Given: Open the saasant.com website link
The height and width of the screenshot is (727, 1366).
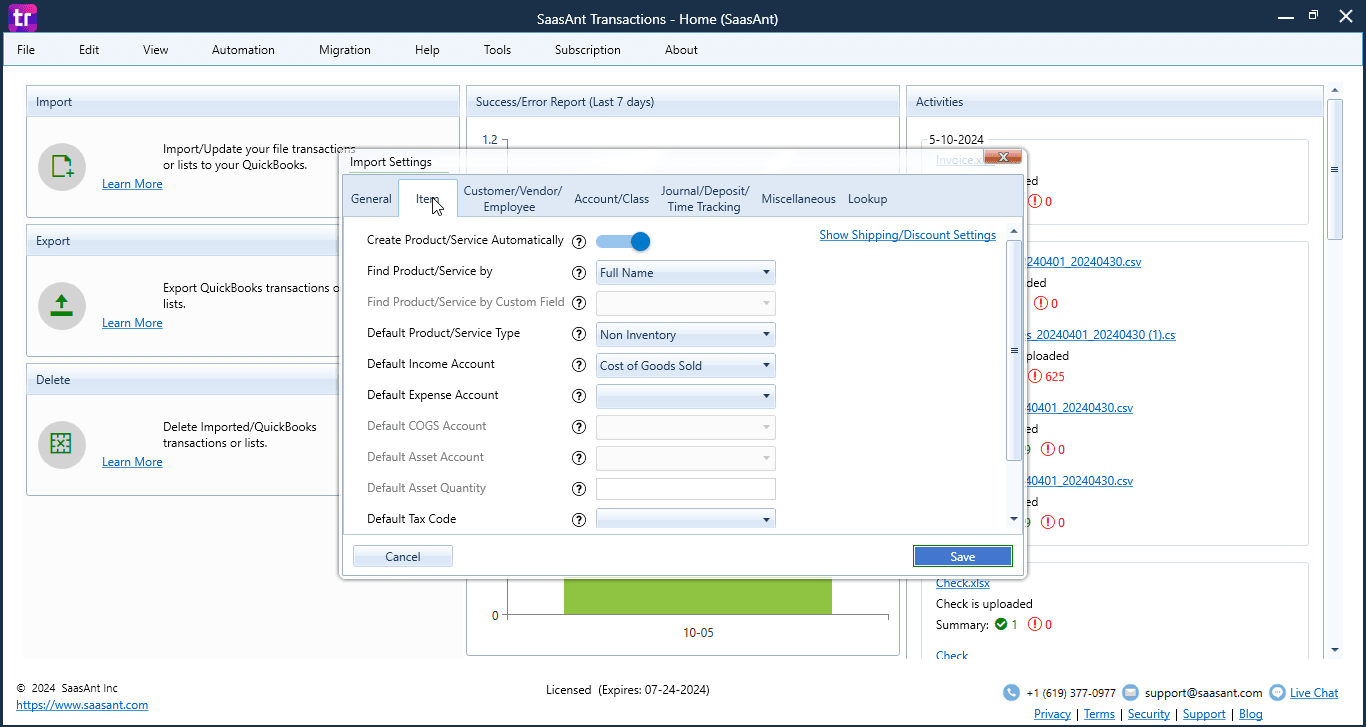Looking at the screenshot, I should [x=82, y=705].
